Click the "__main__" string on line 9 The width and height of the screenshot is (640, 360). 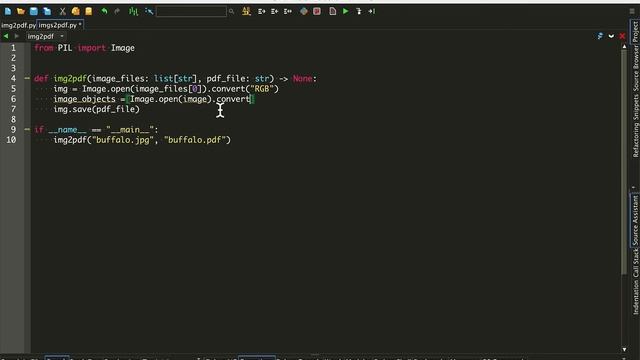coord(130,129)
